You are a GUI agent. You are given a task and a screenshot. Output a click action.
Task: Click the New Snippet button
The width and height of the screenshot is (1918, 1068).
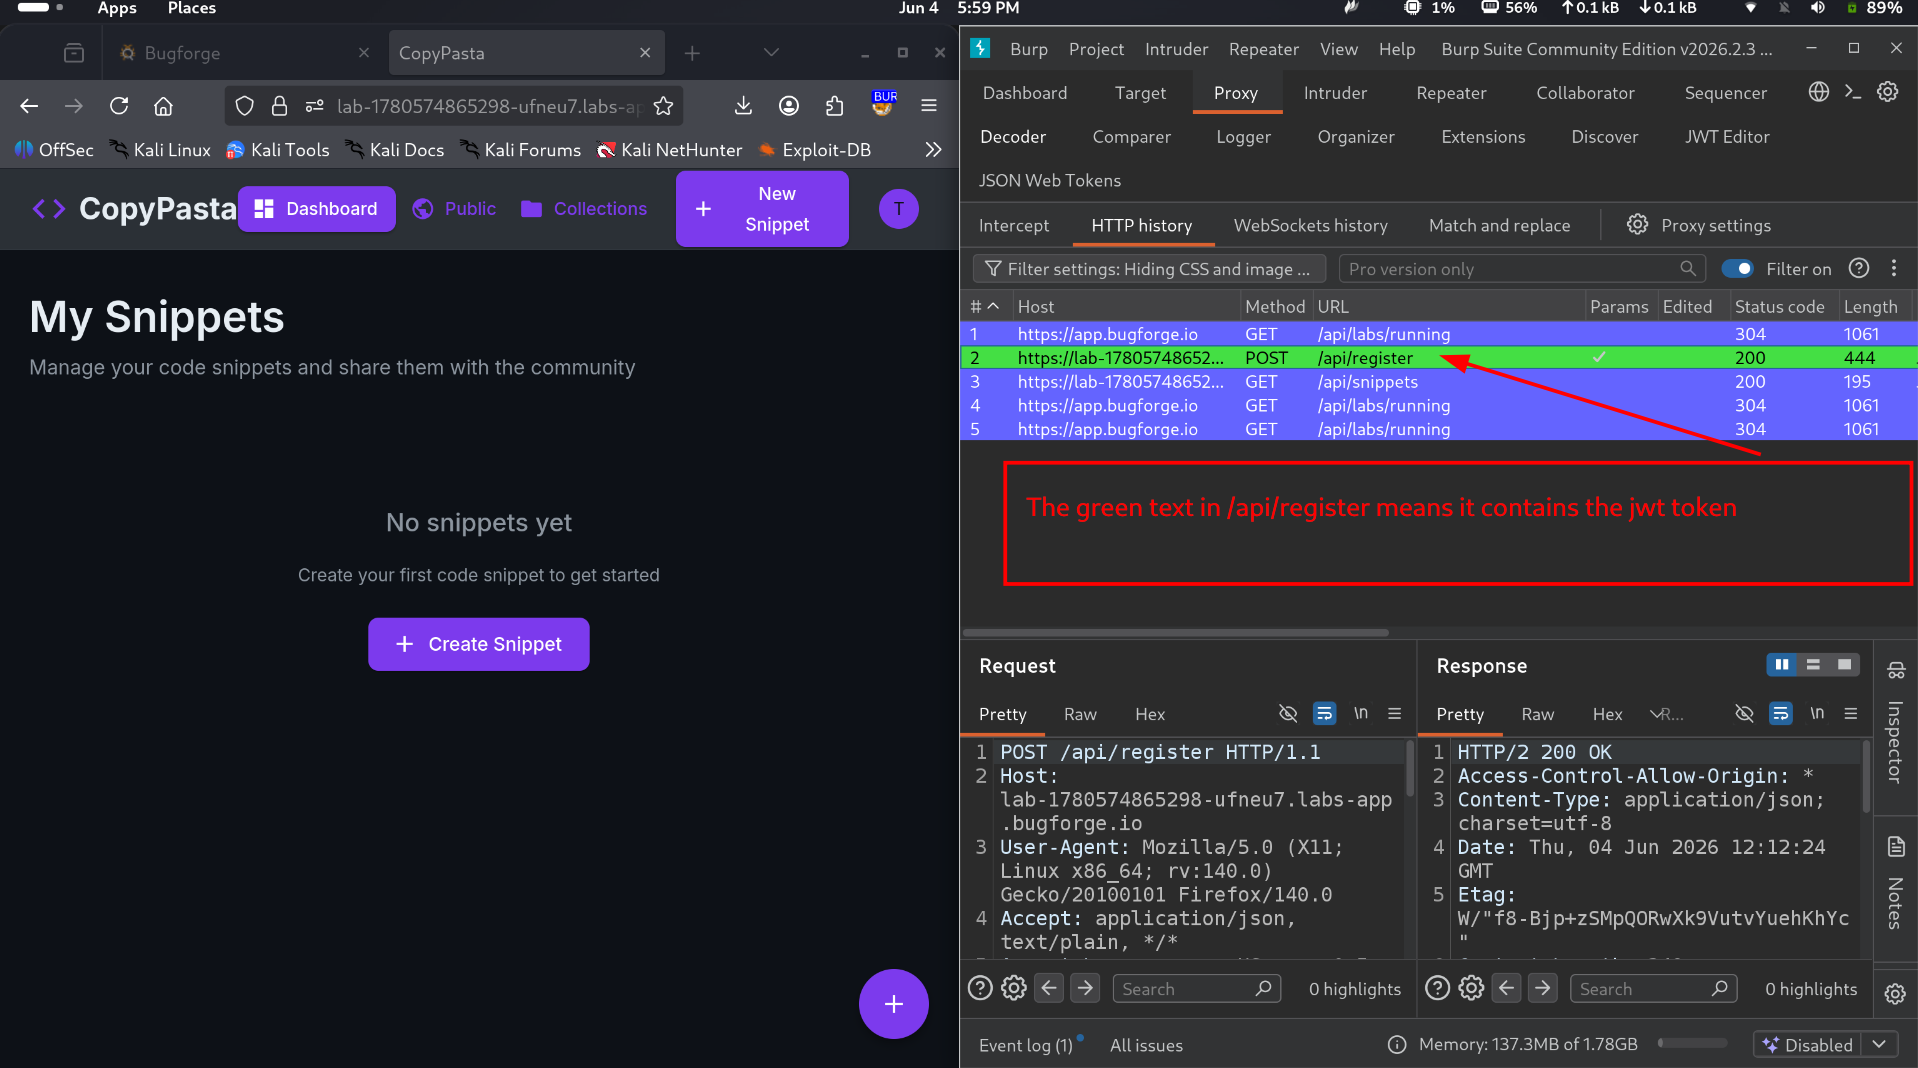point(762,209)
